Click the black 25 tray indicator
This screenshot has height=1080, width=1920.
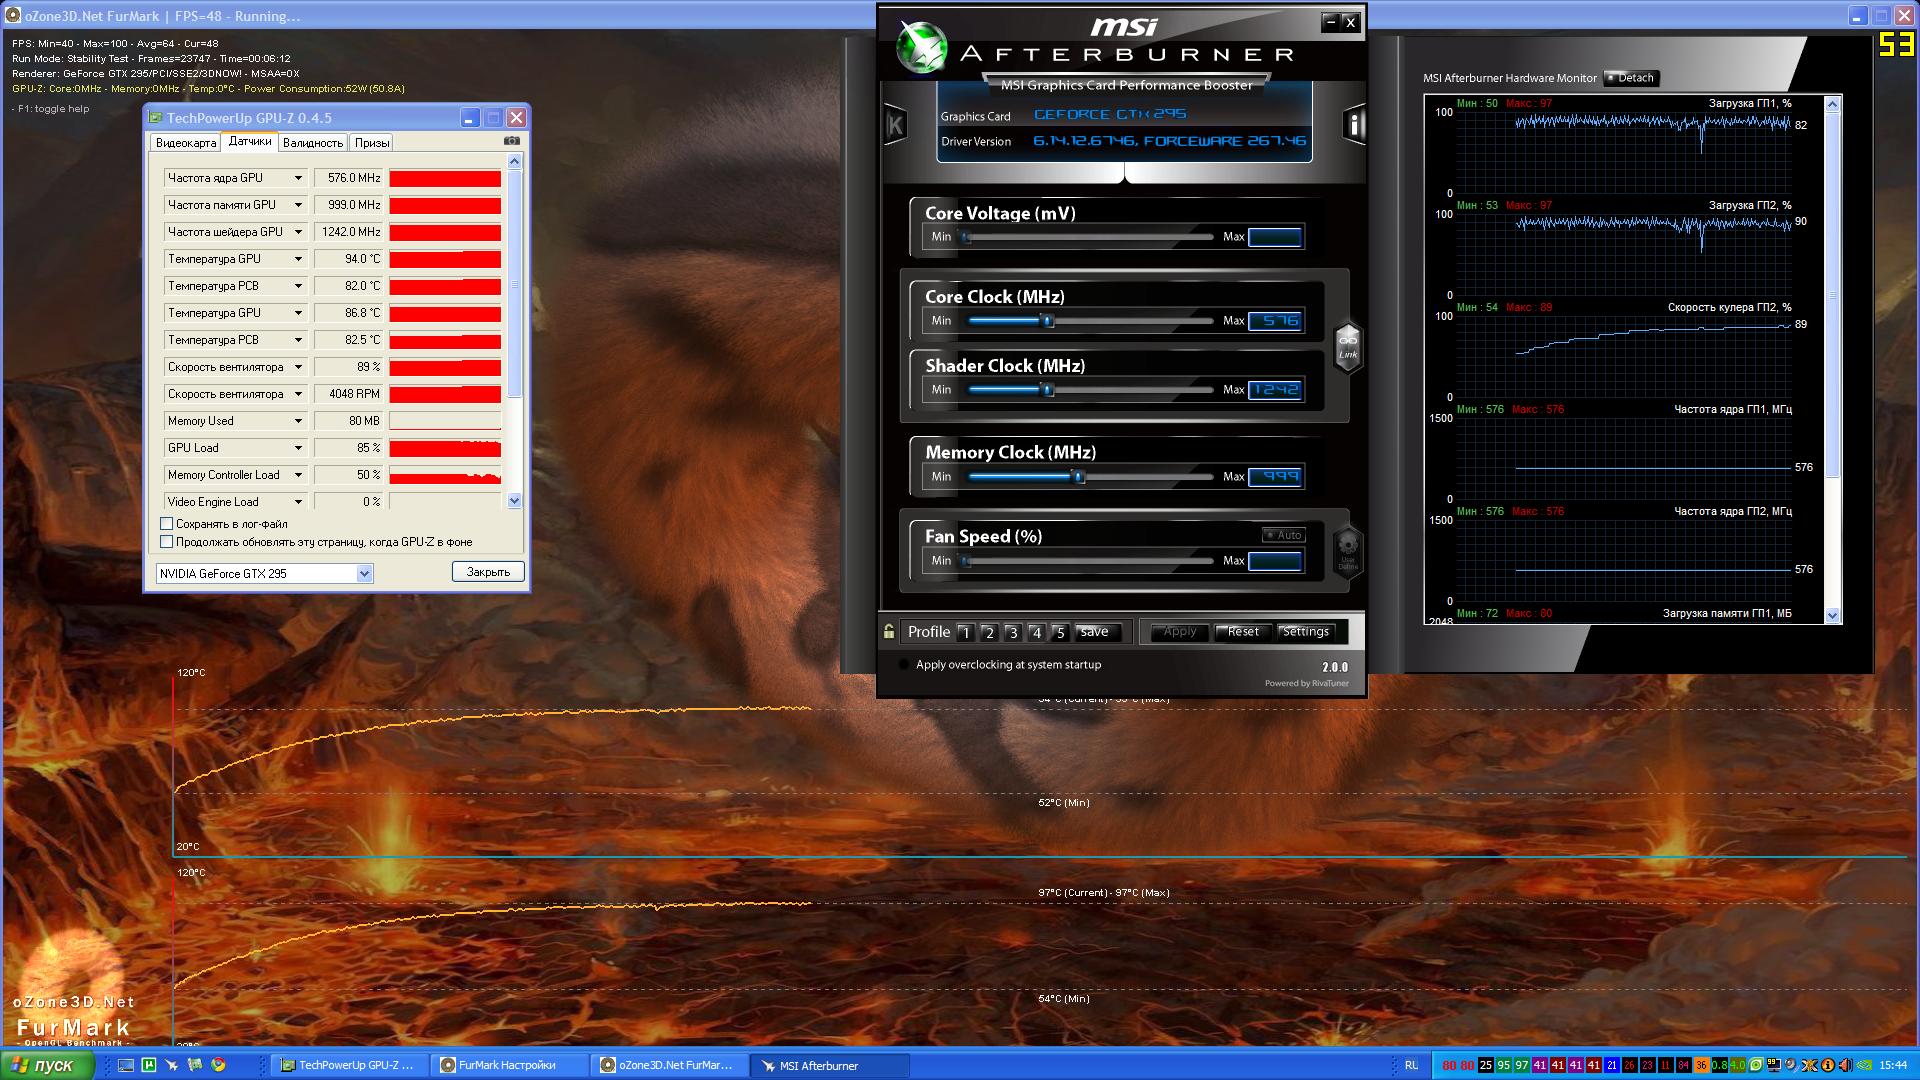click(1486, 1065)
